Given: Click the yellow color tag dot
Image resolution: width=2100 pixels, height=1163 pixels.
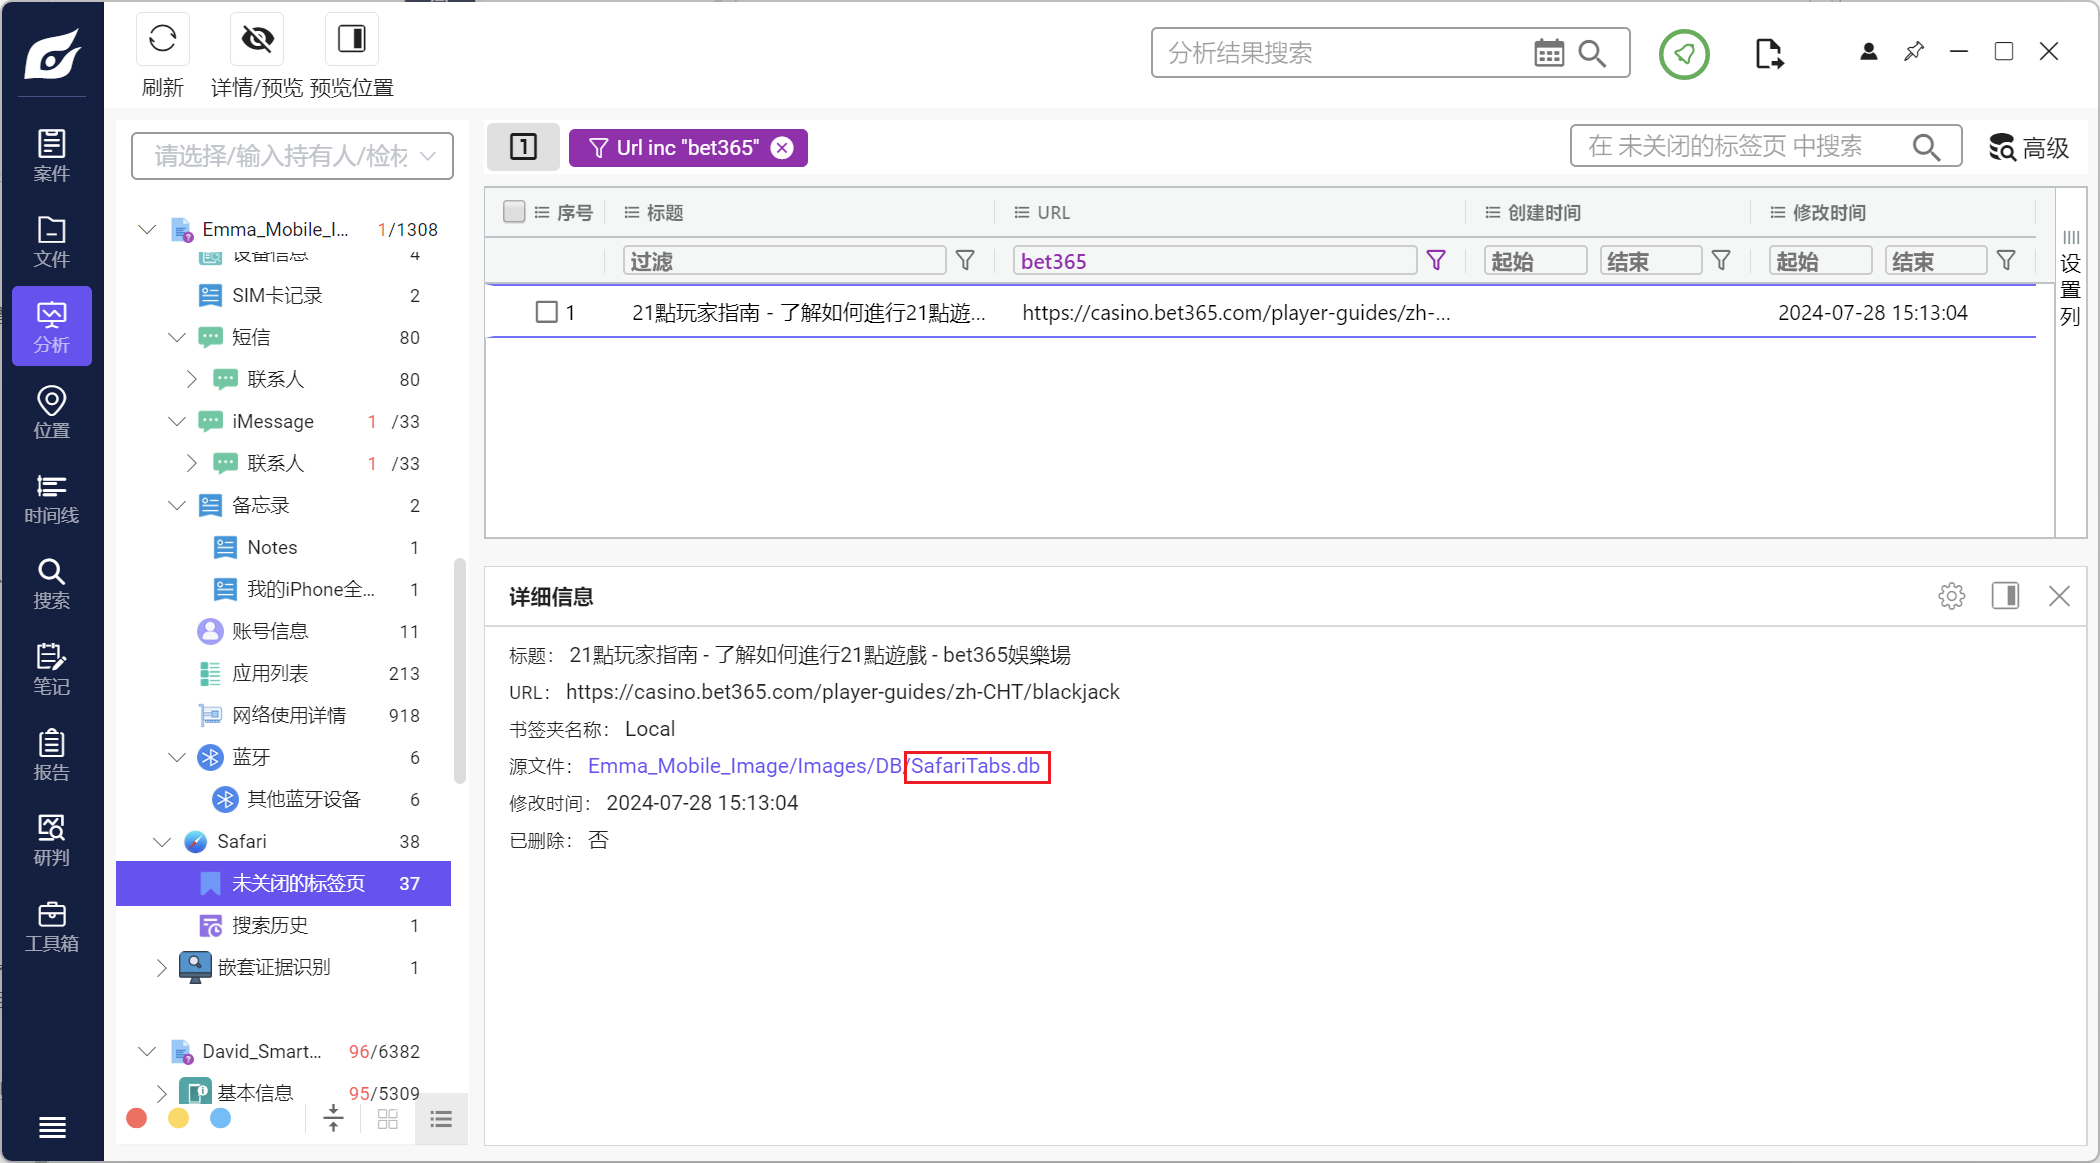Looking at the screenshot, I should [x=179, y=1118].
